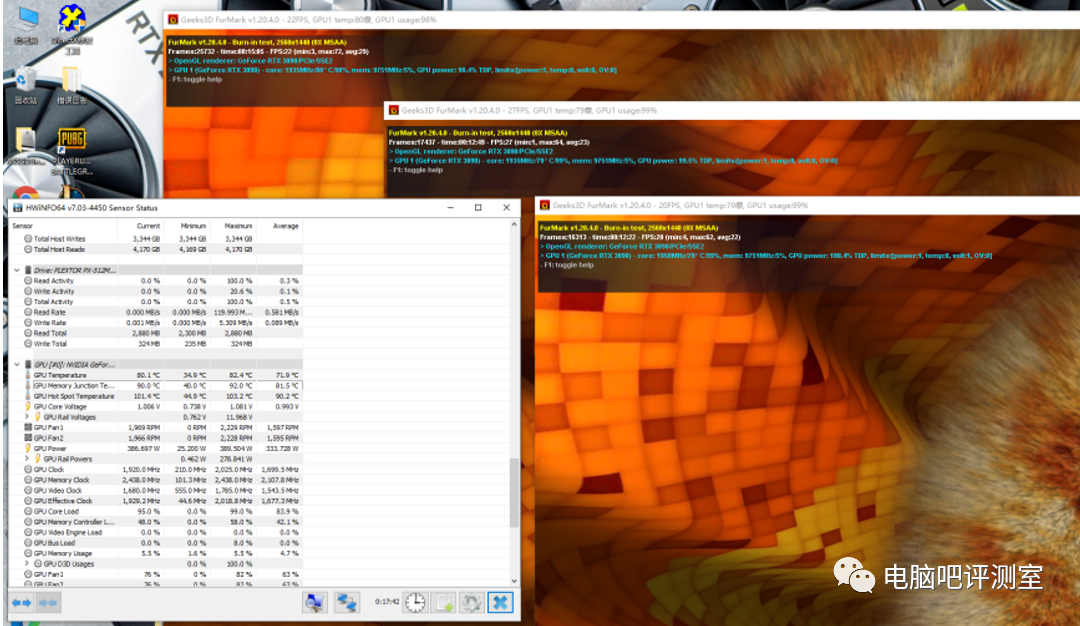Expand the GPU Rail Powers row
1080x626 pixels.
(27, 459)
